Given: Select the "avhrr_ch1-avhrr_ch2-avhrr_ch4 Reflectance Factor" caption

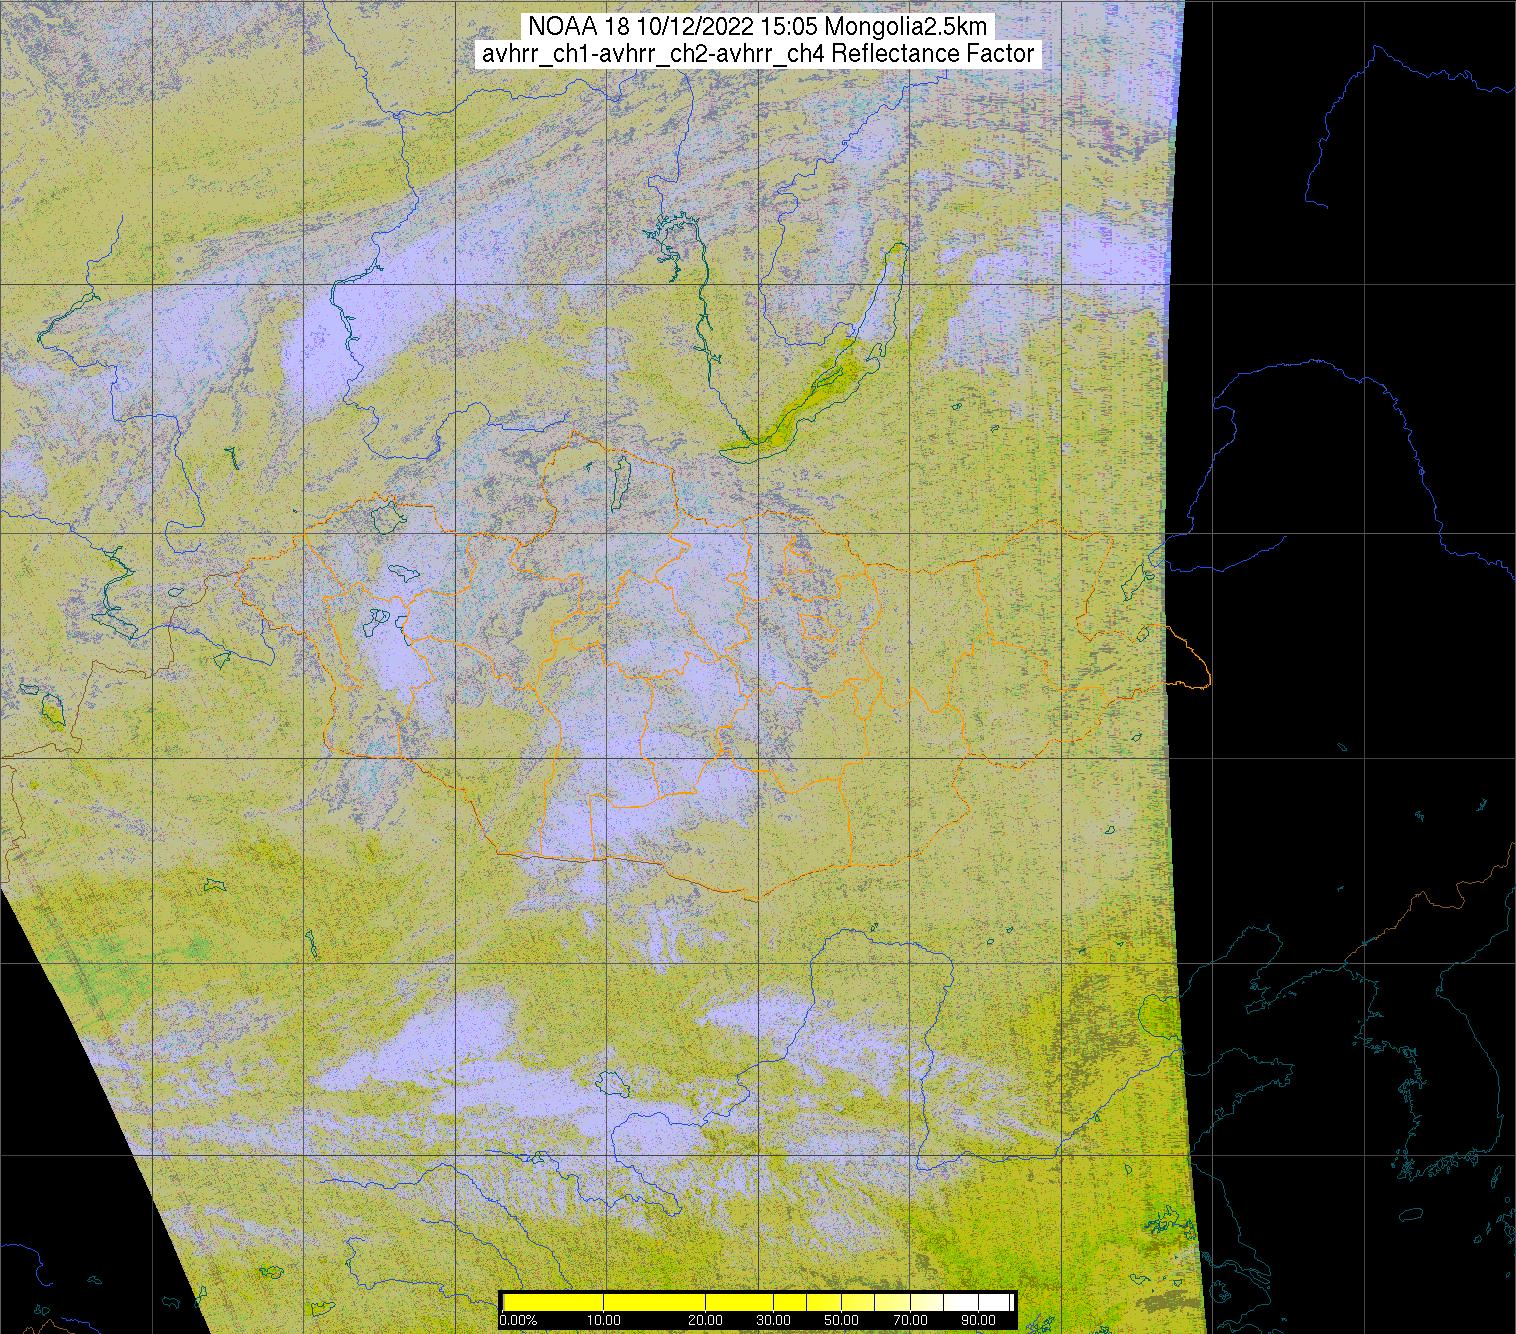Looking at the screenshot, I should point(758,54).
